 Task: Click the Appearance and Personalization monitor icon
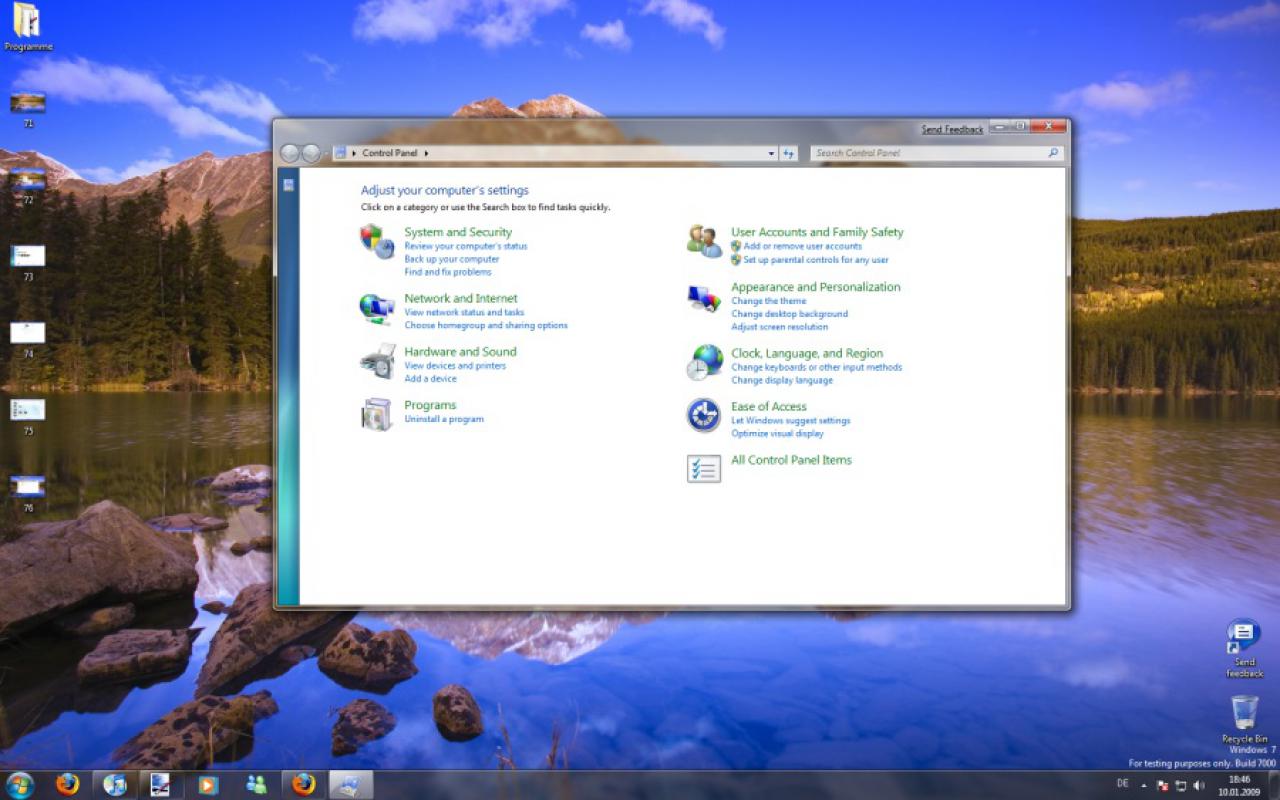tap(704, 298)
